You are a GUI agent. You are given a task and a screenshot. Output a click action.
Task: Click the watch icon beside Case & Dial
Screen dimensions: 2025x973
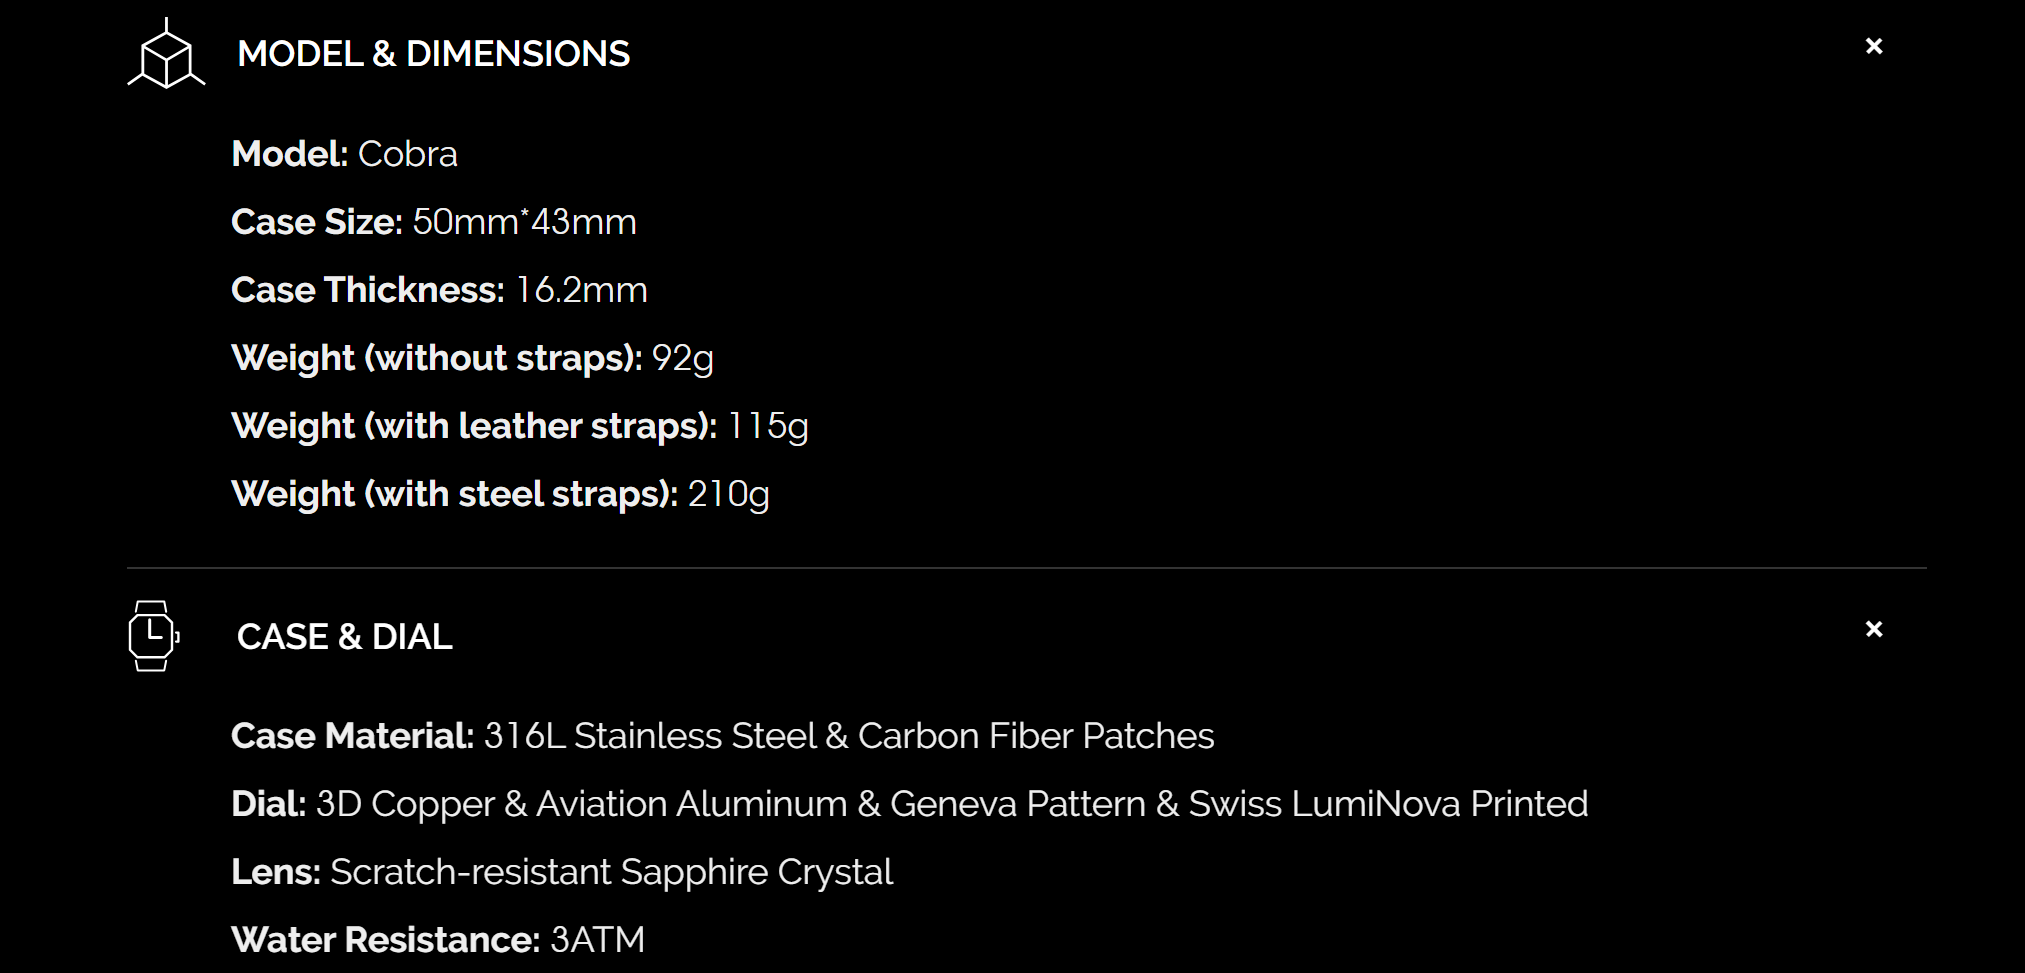(x=153, y=636)
